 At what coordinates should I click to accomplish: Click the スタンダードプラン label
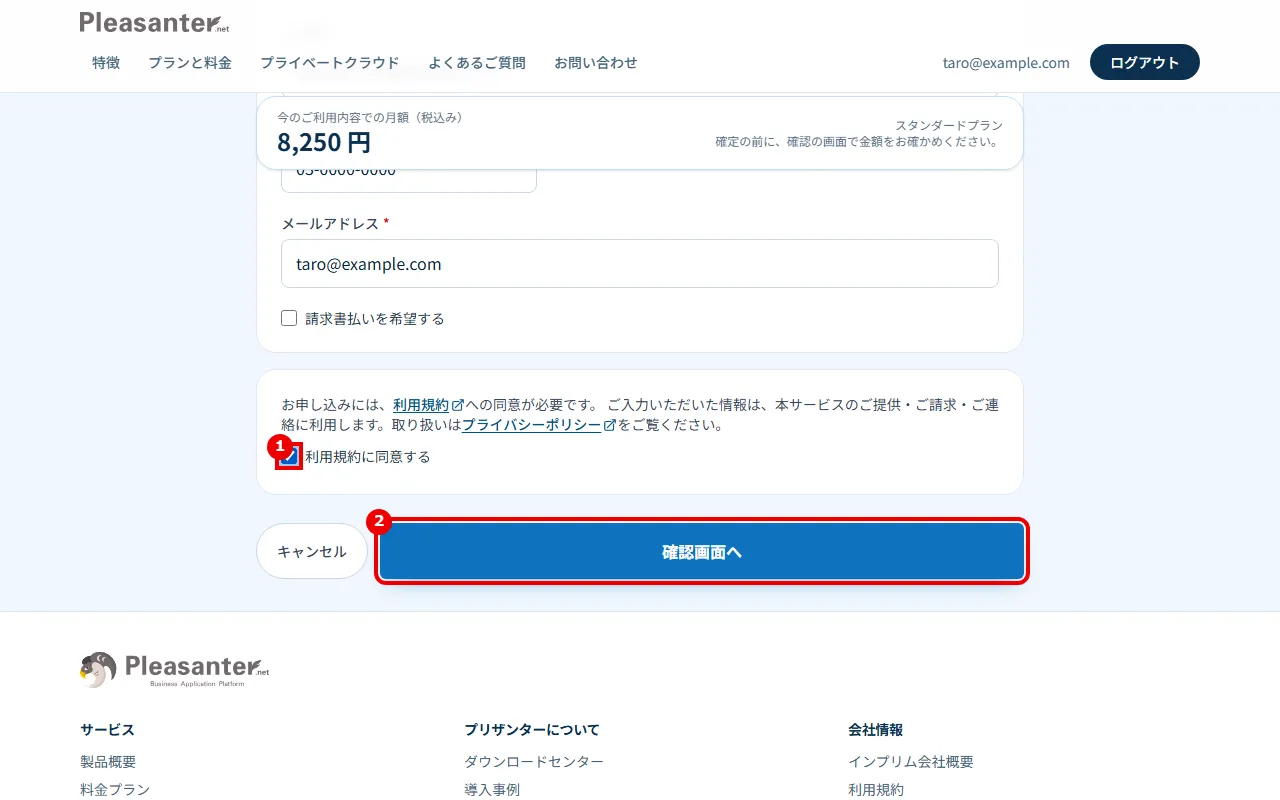coord(949,125)
